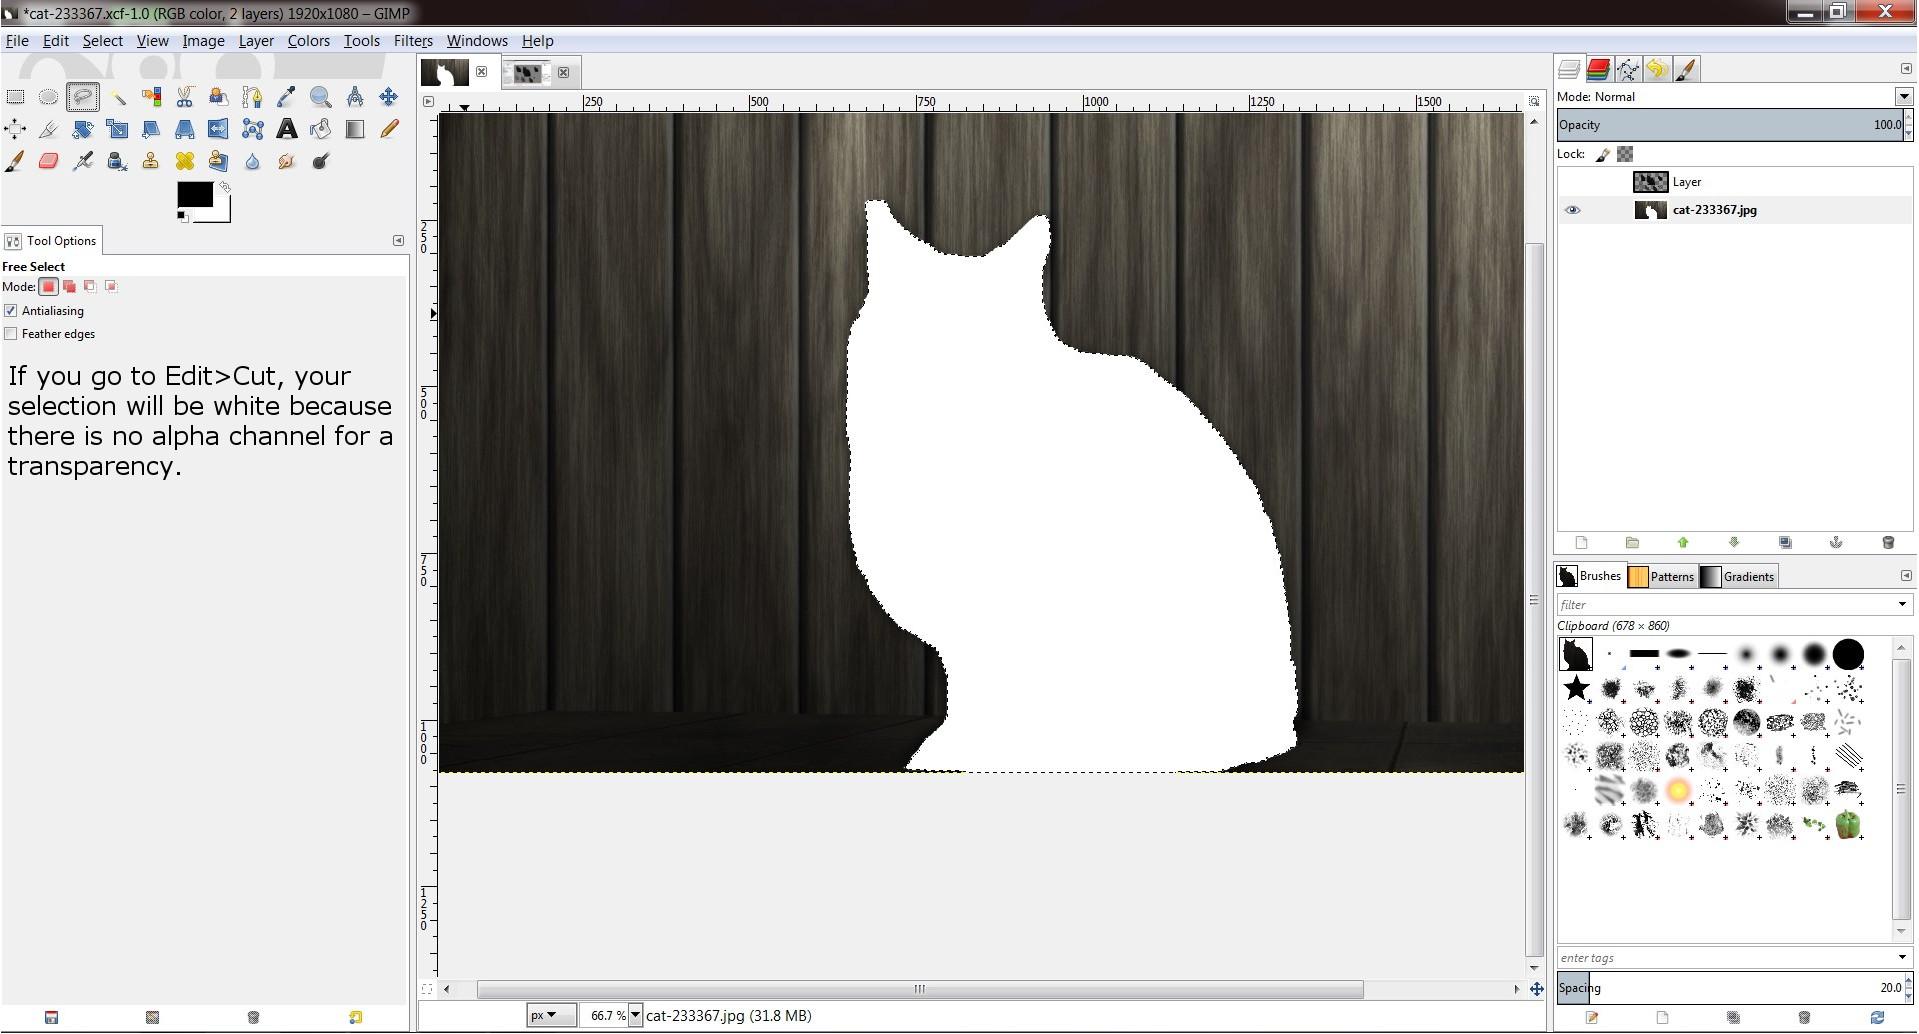Select the Measure tool
This screenshot has height=1034, width=1919.
354,97
